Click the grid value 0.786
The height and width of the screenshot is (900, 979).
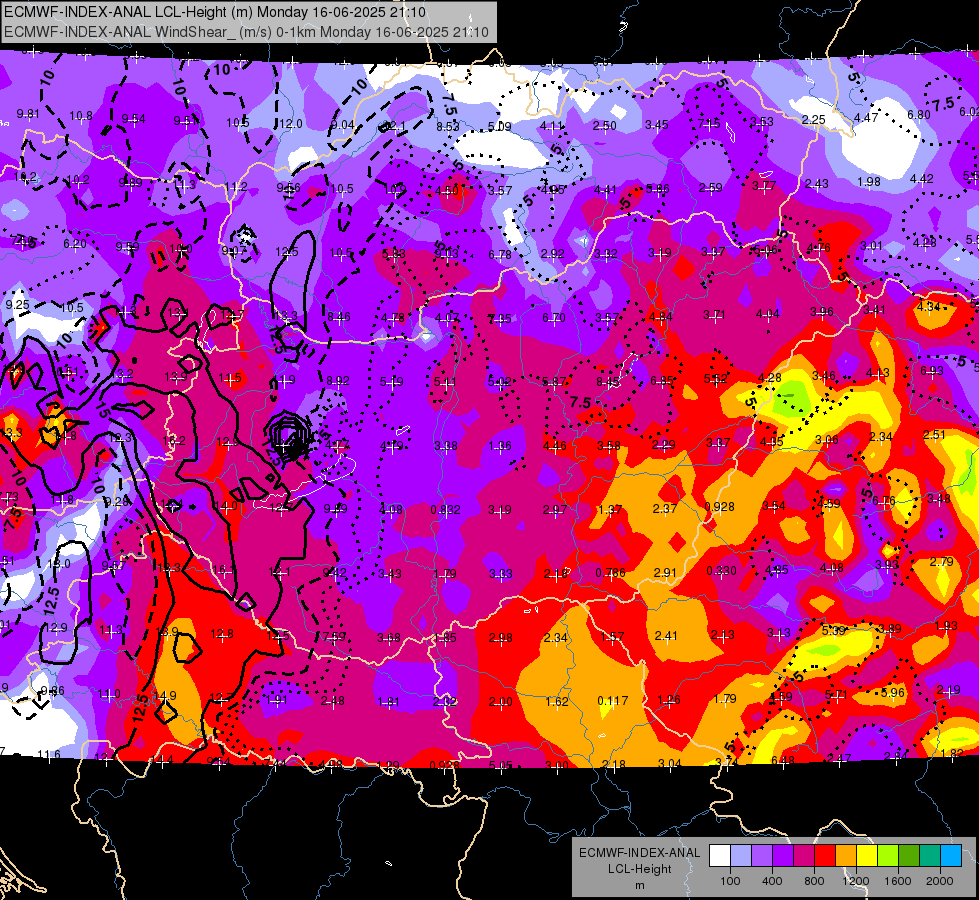(x=610, y=573)
